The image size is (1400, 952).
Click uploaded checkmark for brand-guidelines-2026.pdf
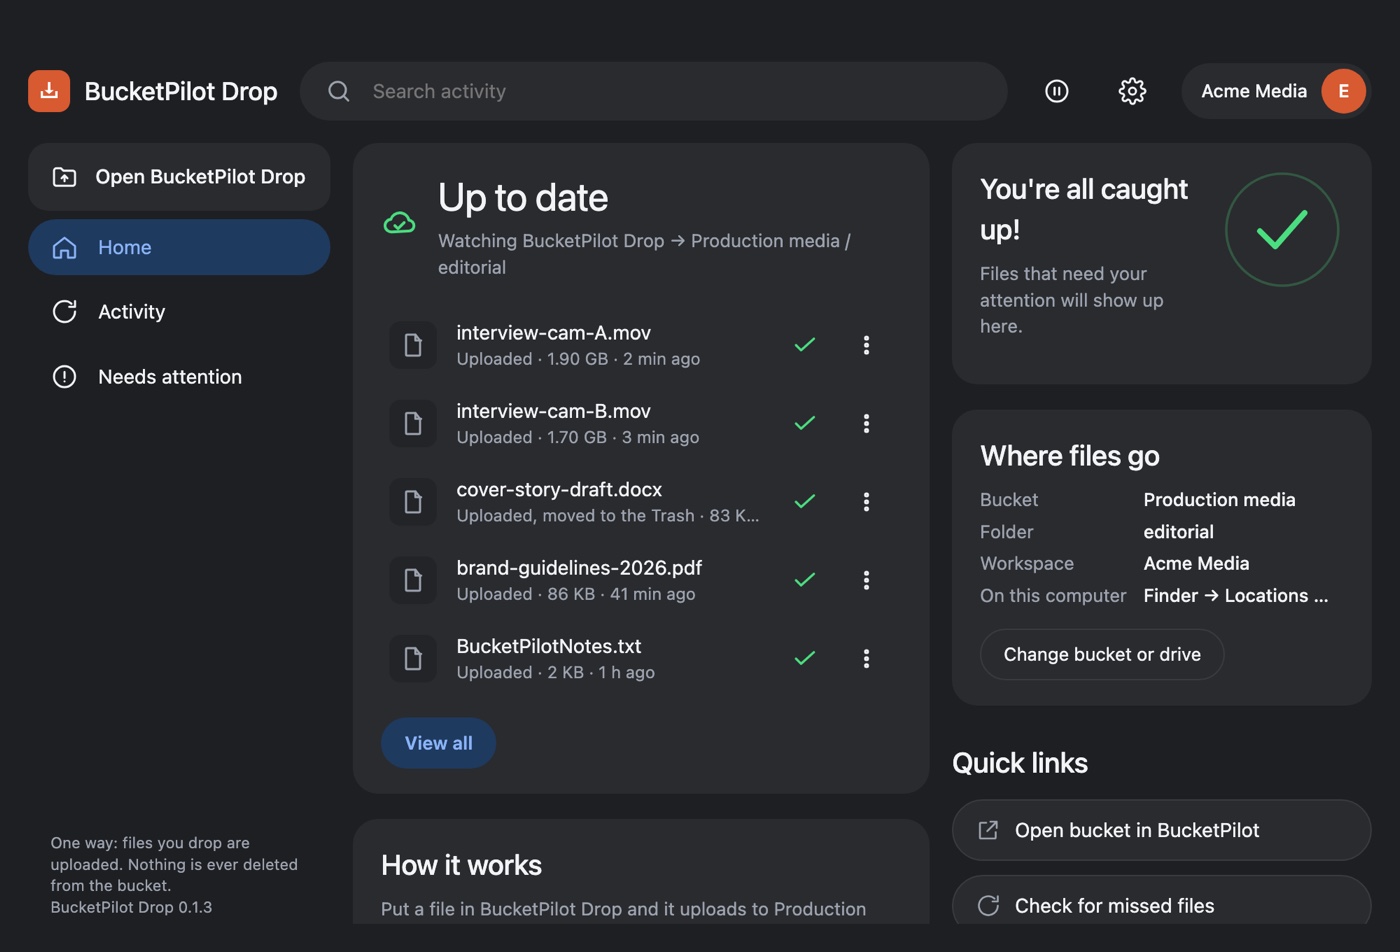[x=805, y=580]
